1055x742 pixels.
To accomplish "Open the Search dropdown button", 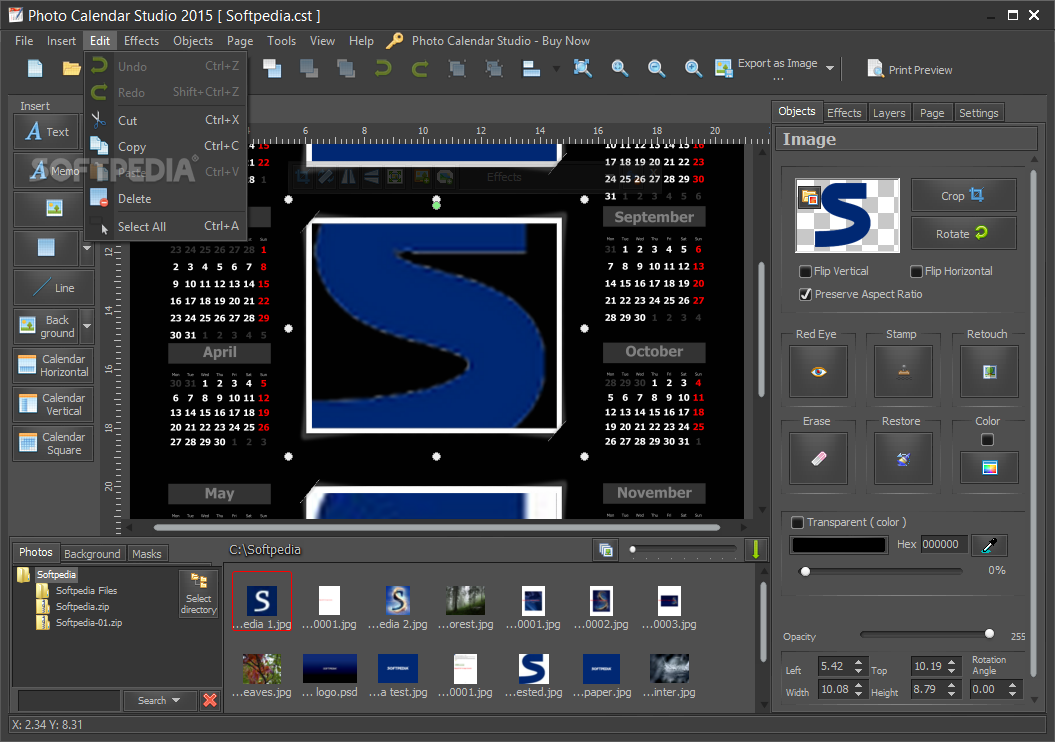I will (x=159, y=700).
